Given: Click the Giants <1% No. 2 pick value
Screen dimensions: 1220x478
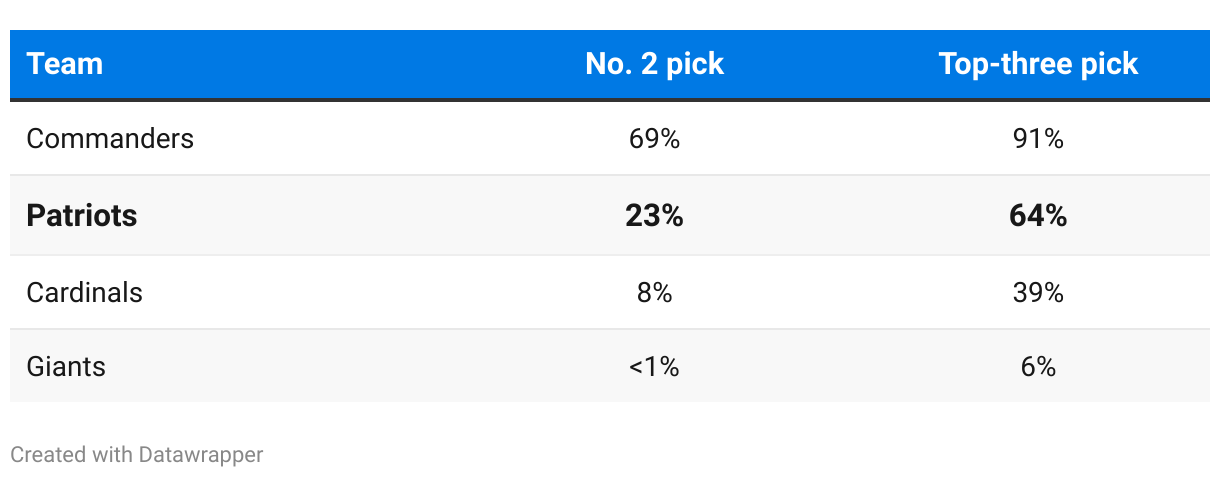Looking at the screenshot, I should point(654,366).
